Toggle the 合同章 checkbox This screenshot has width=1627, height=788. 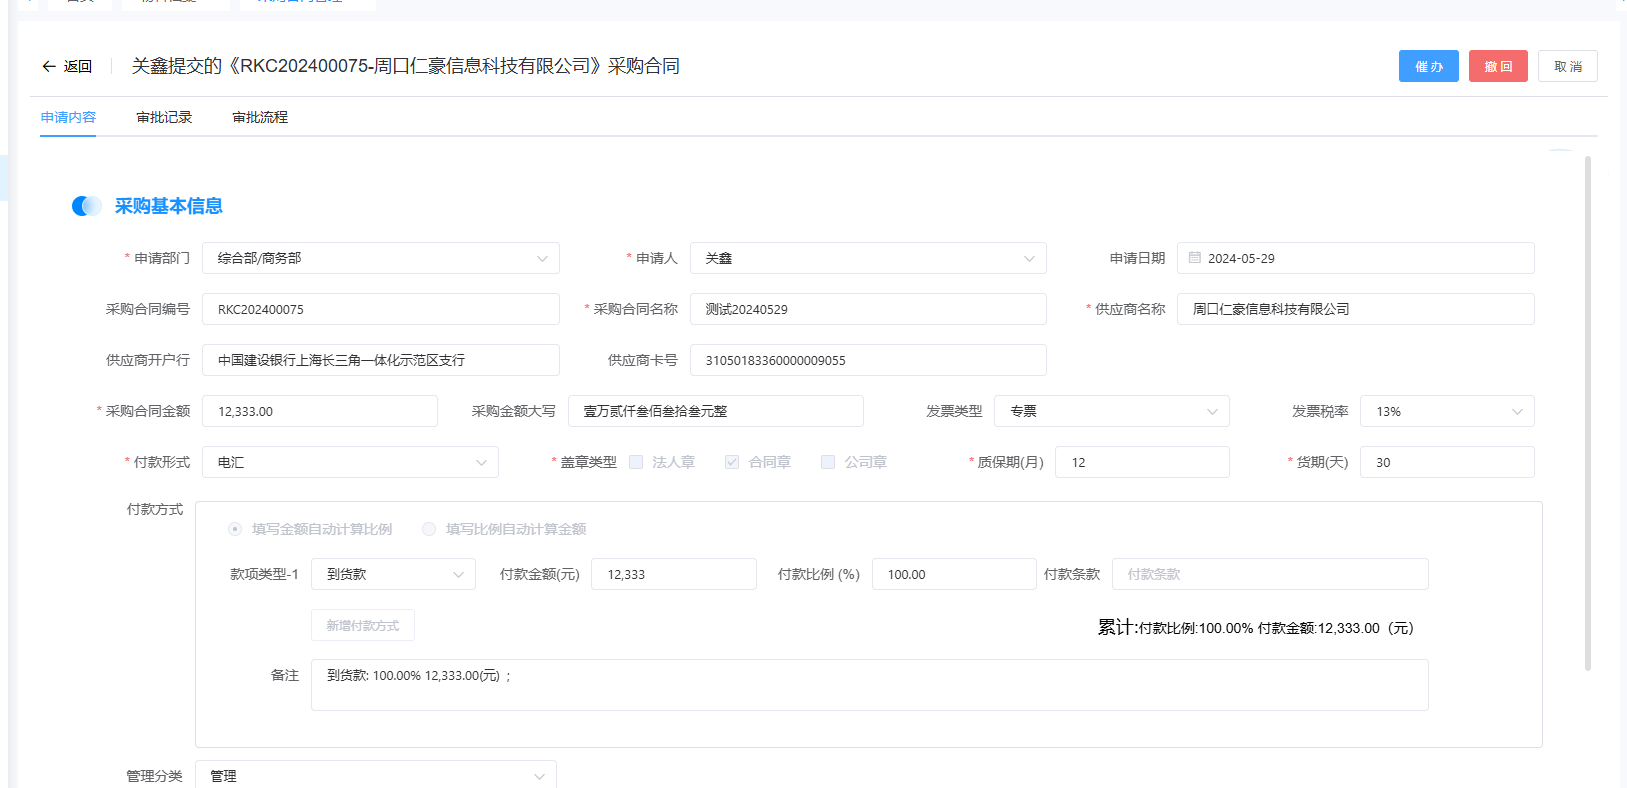pos(732,462)
